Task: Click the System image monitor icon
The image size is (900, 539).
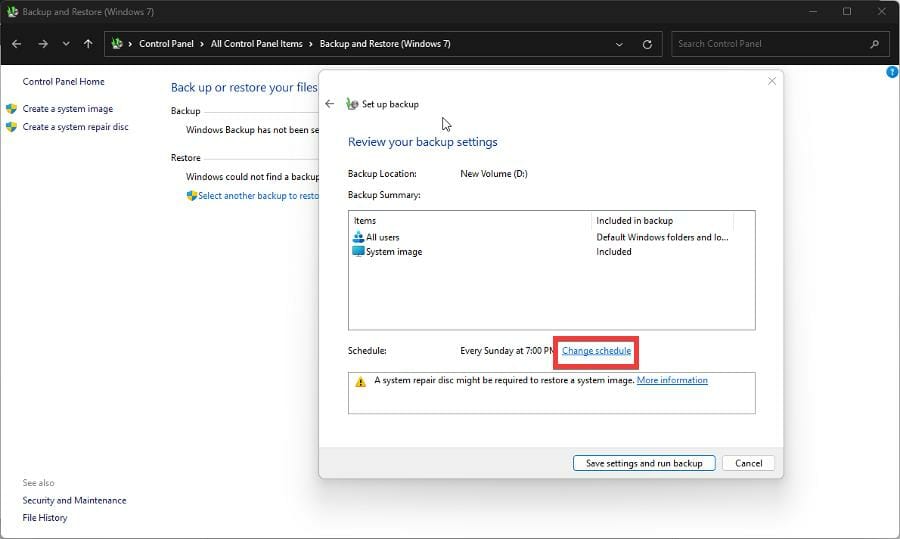Action: click(358, 251)
